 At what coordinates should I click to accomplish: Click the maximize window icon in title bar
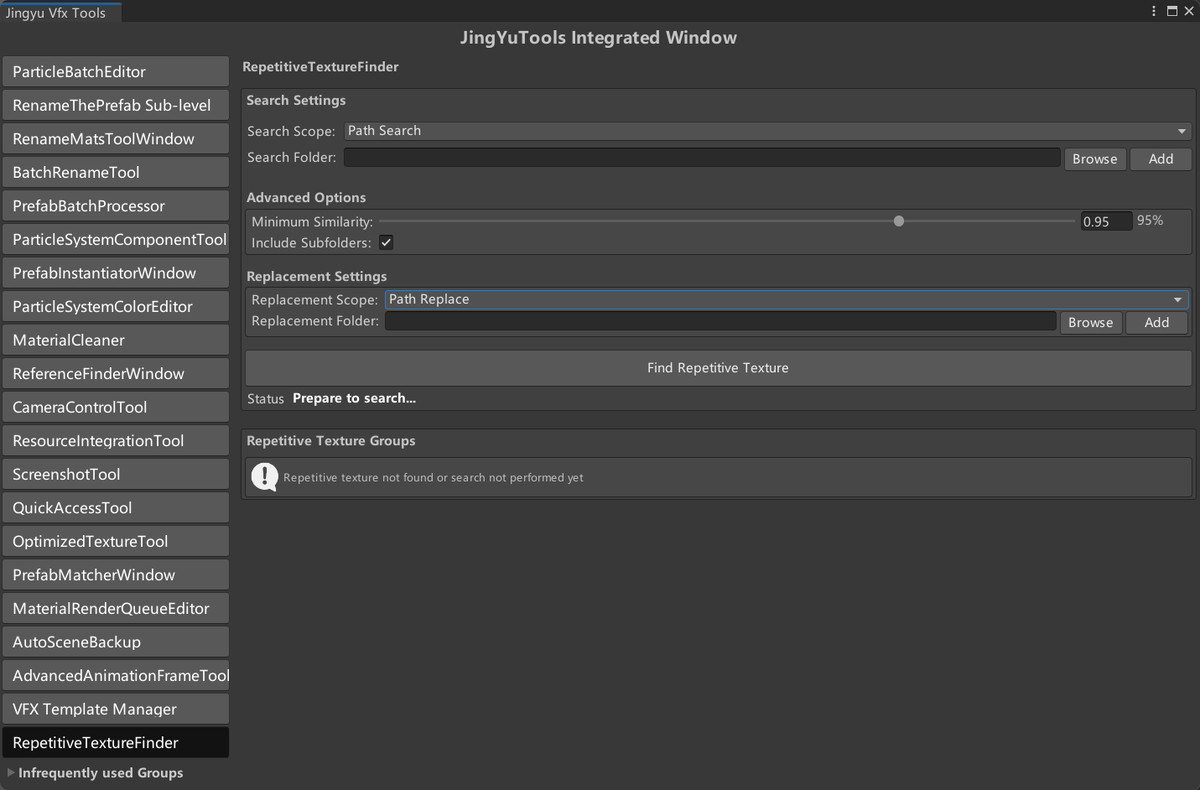point(1171,11)
